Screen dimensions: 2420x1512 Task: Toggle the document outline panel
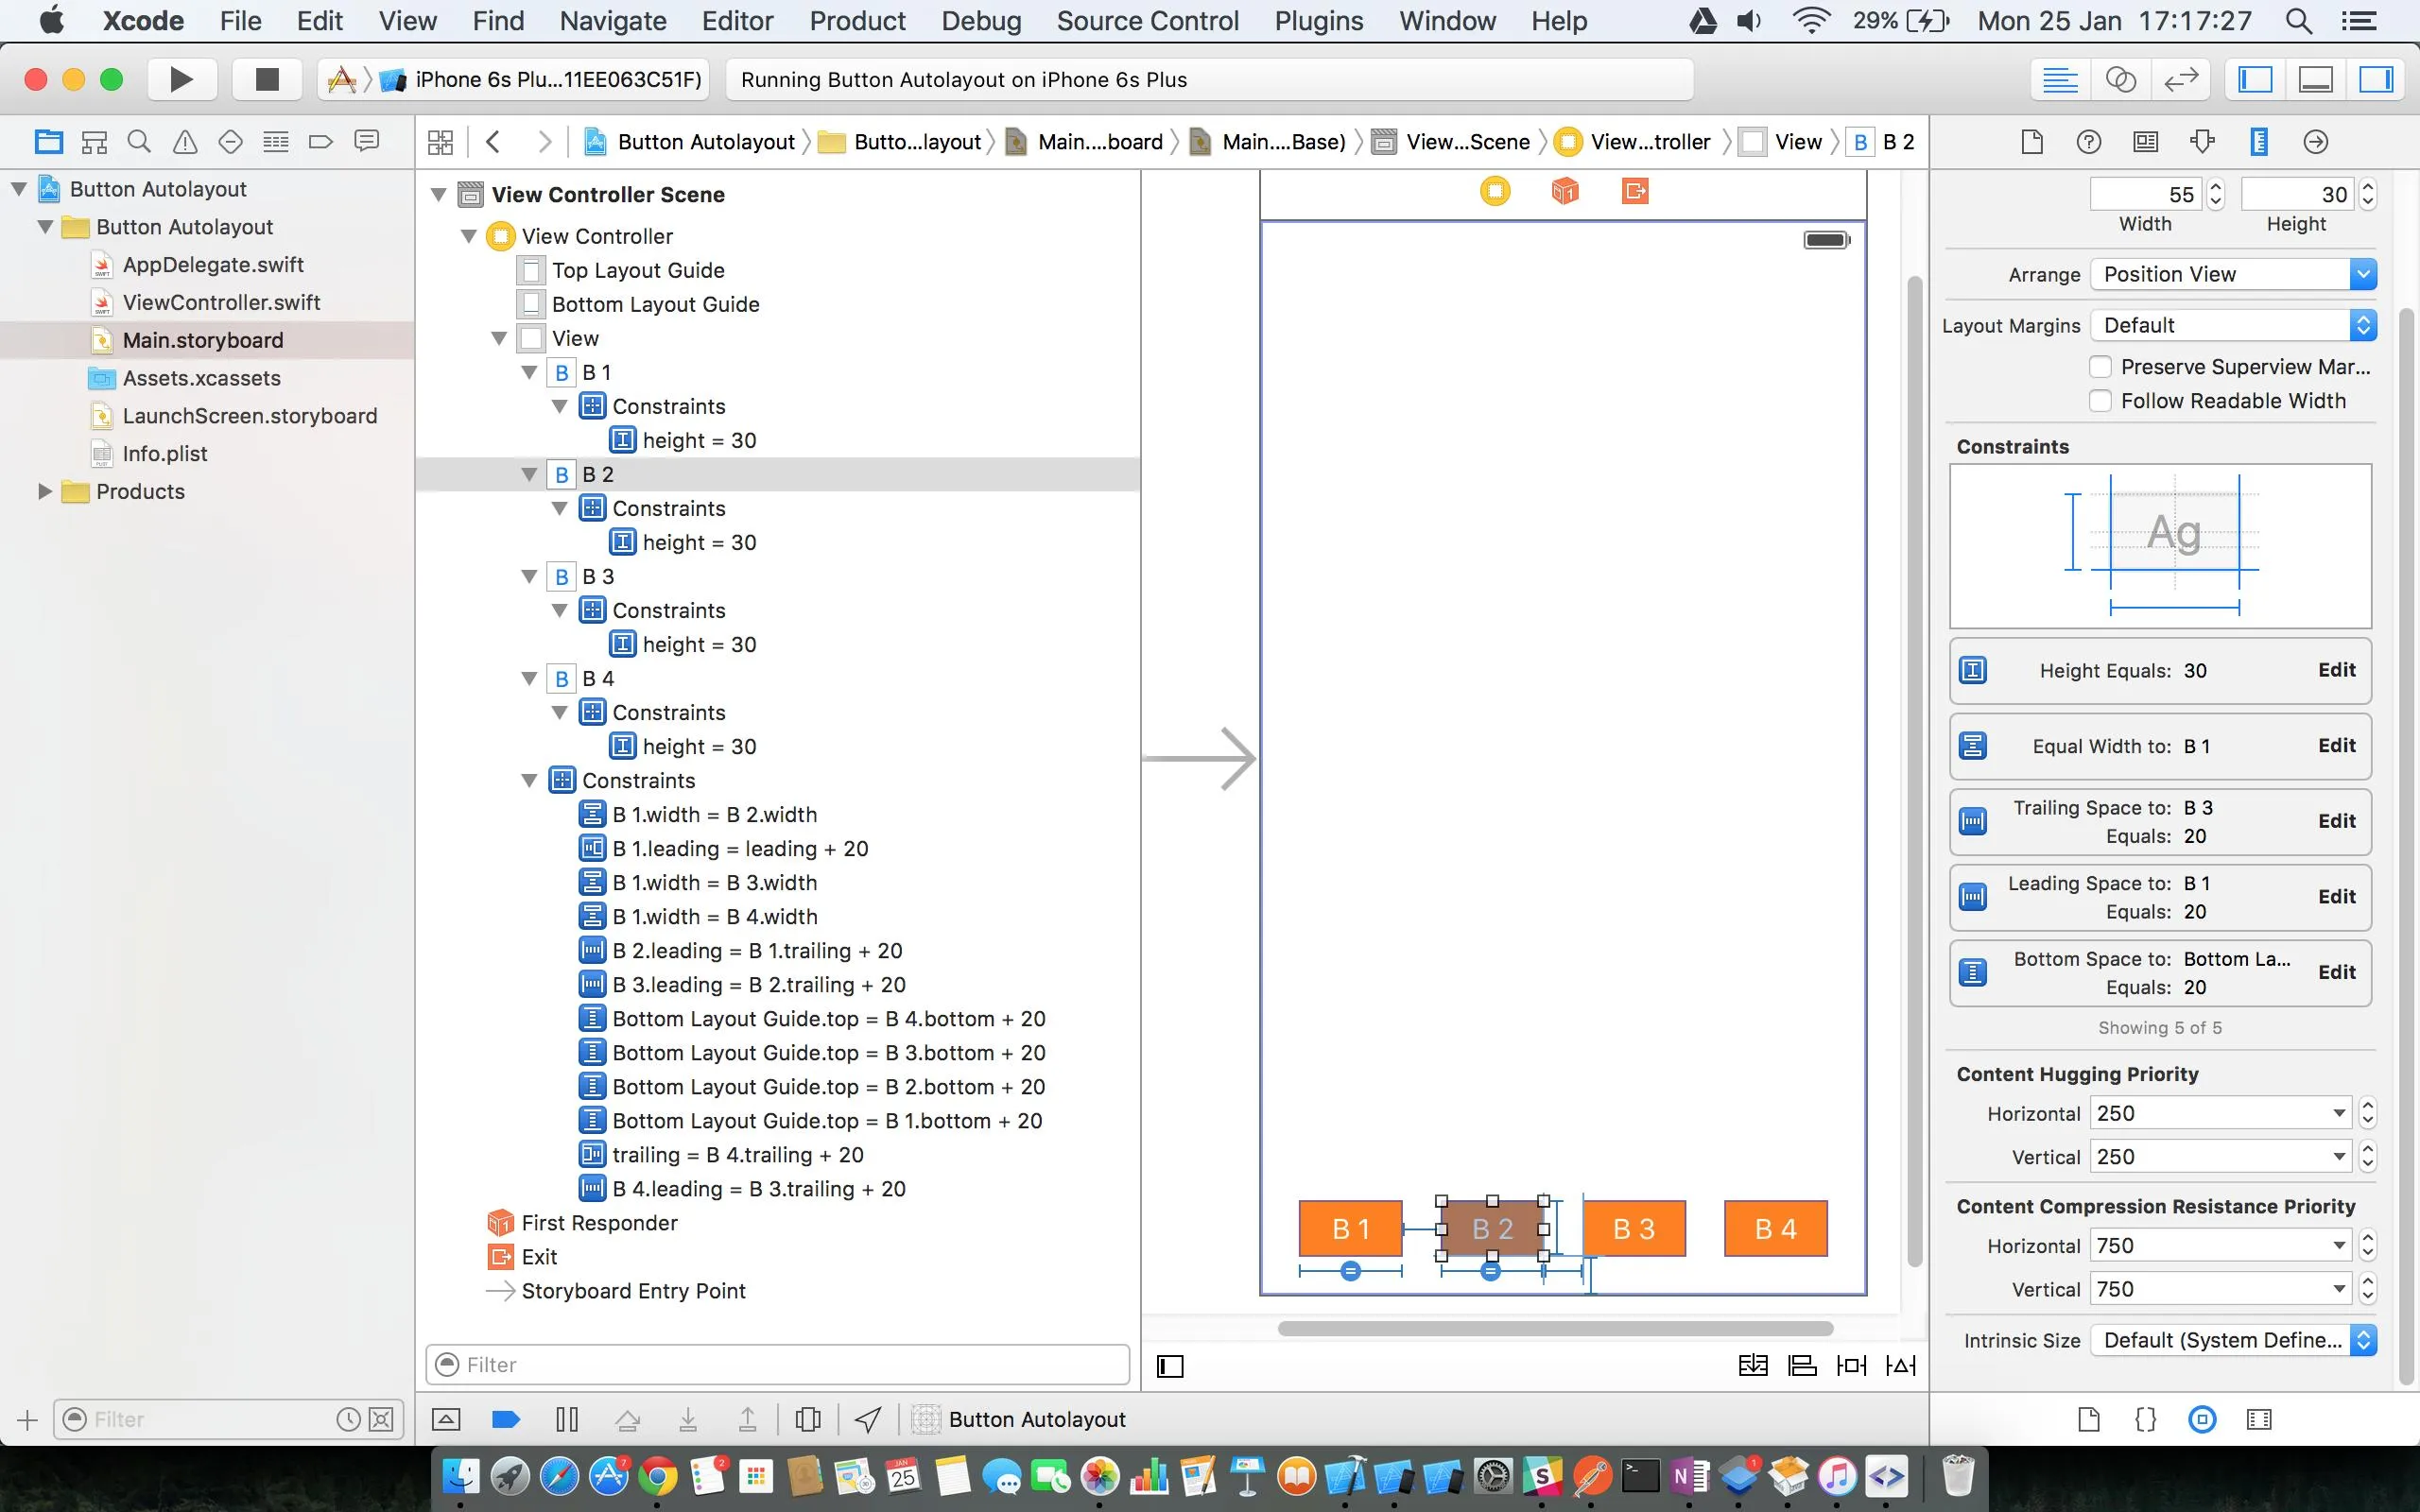[1170, 1366]
